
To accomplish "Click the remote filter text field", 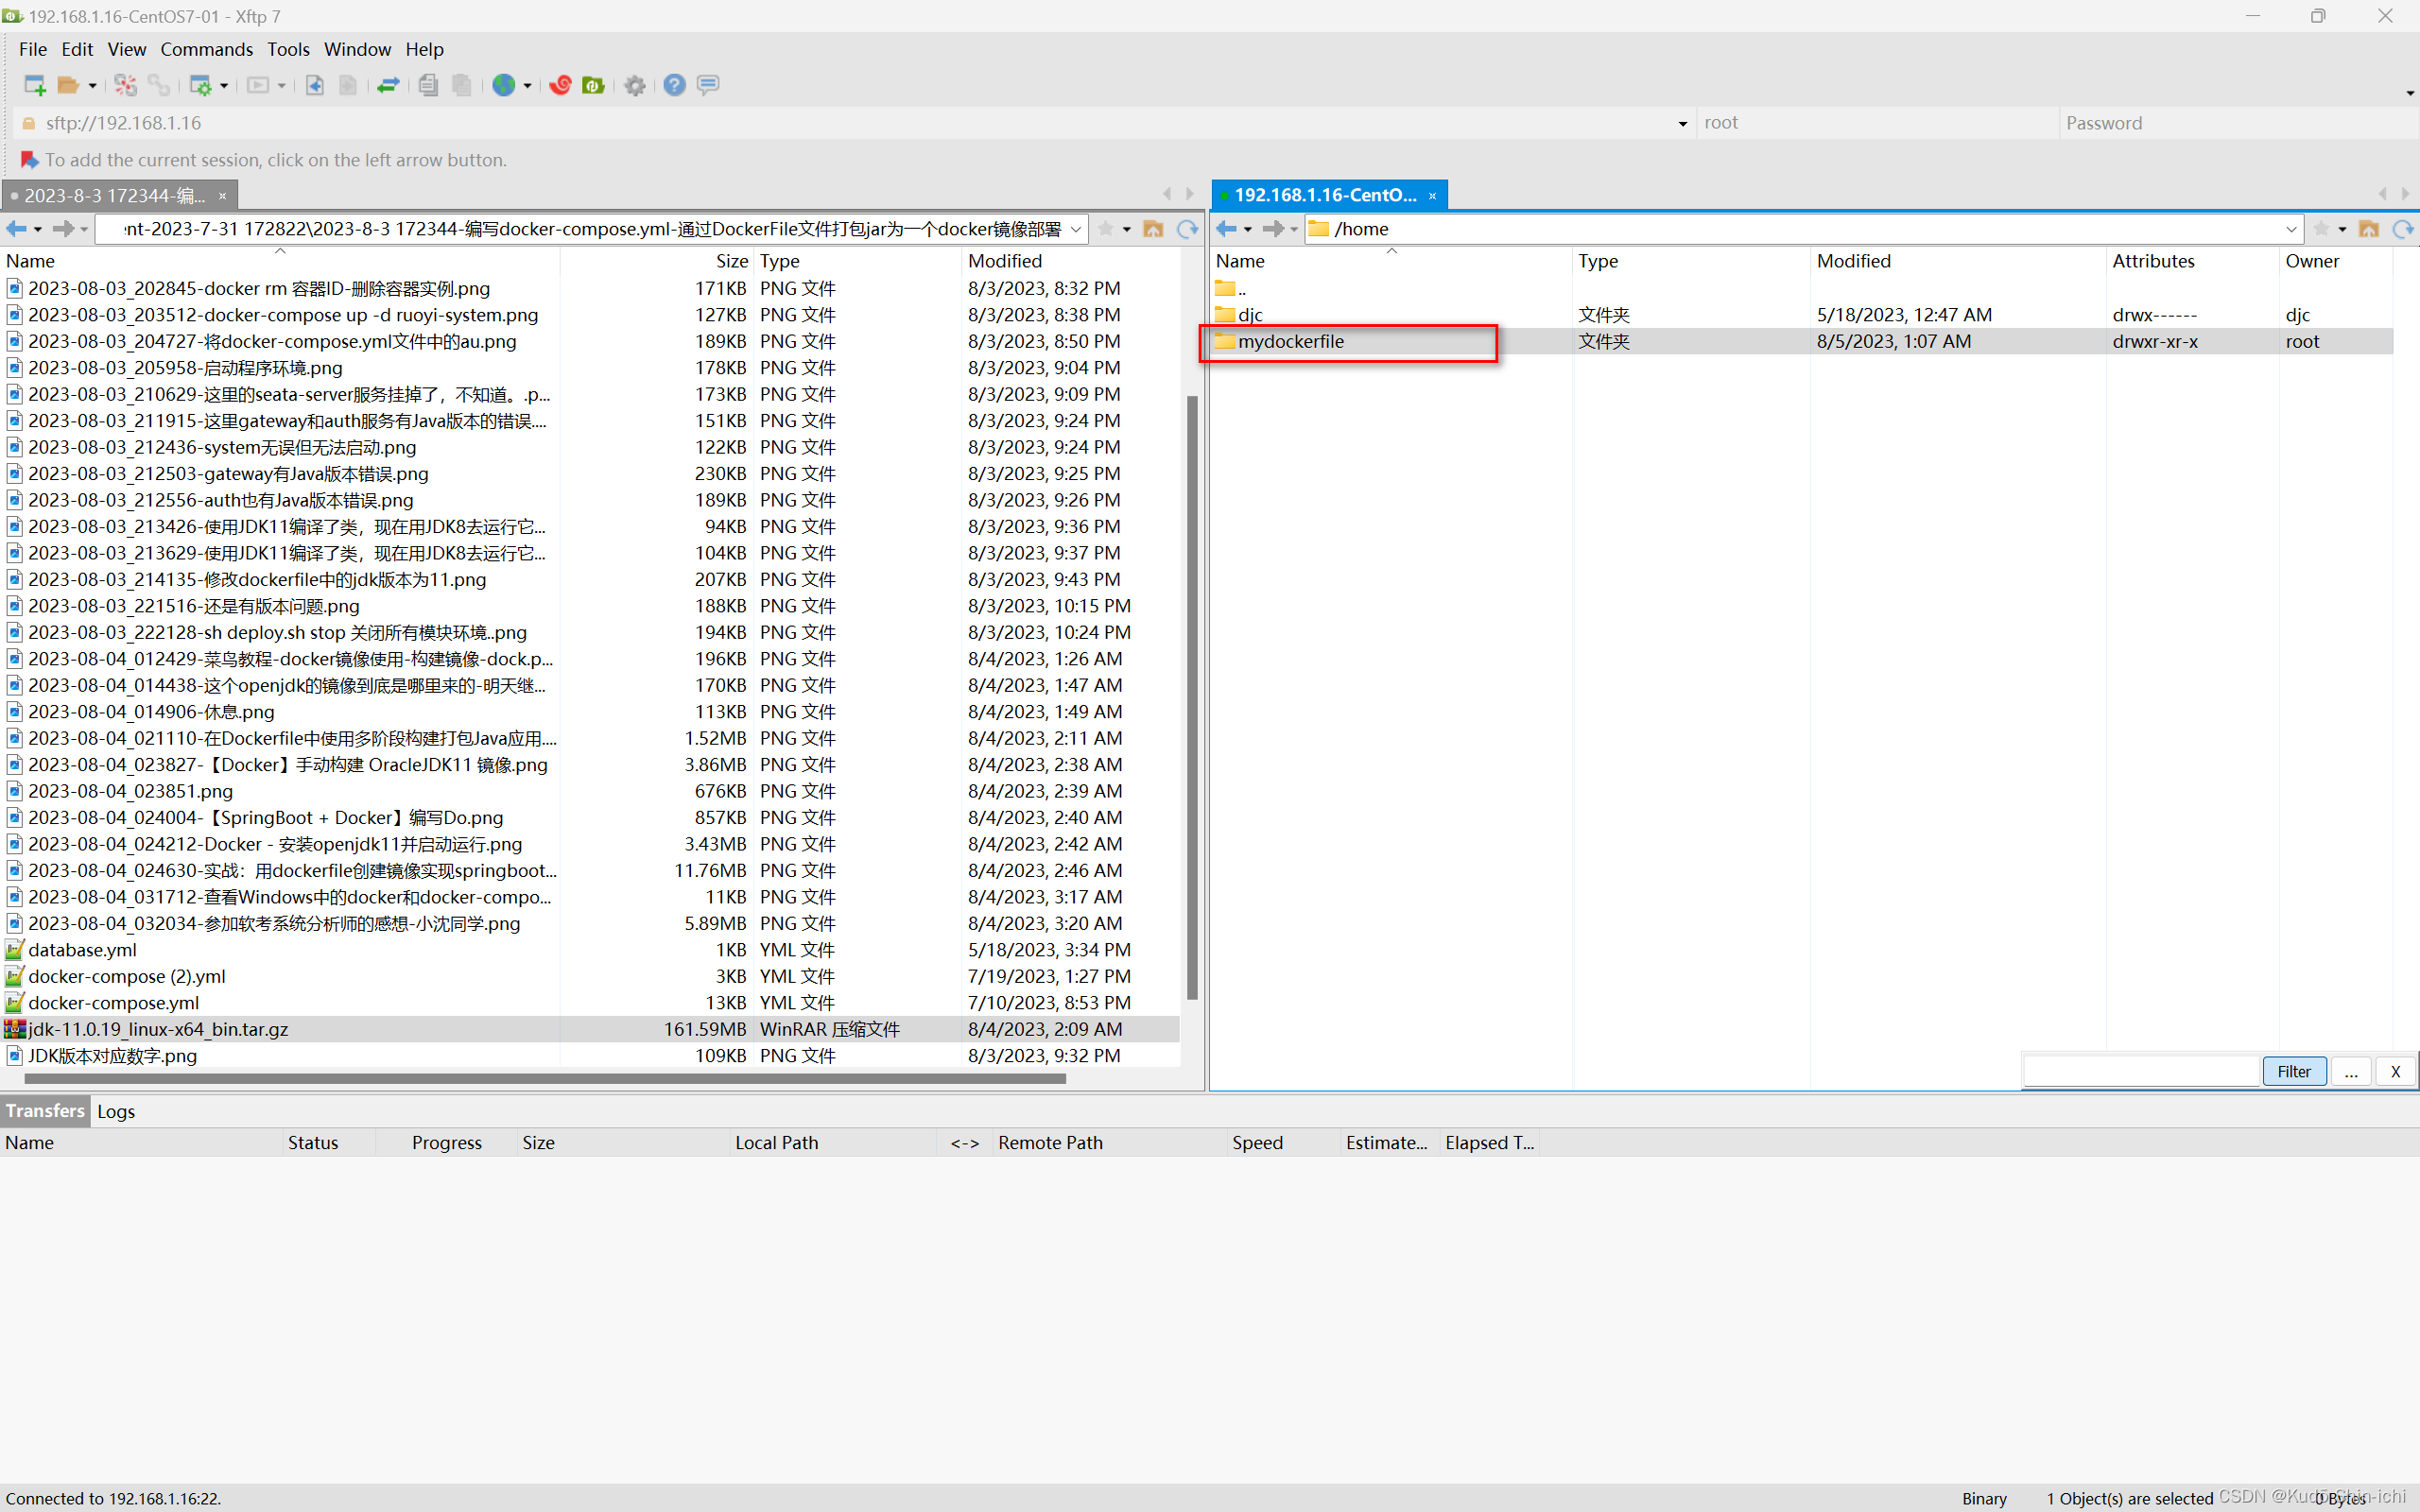I will click(x=2142, y=1071).
